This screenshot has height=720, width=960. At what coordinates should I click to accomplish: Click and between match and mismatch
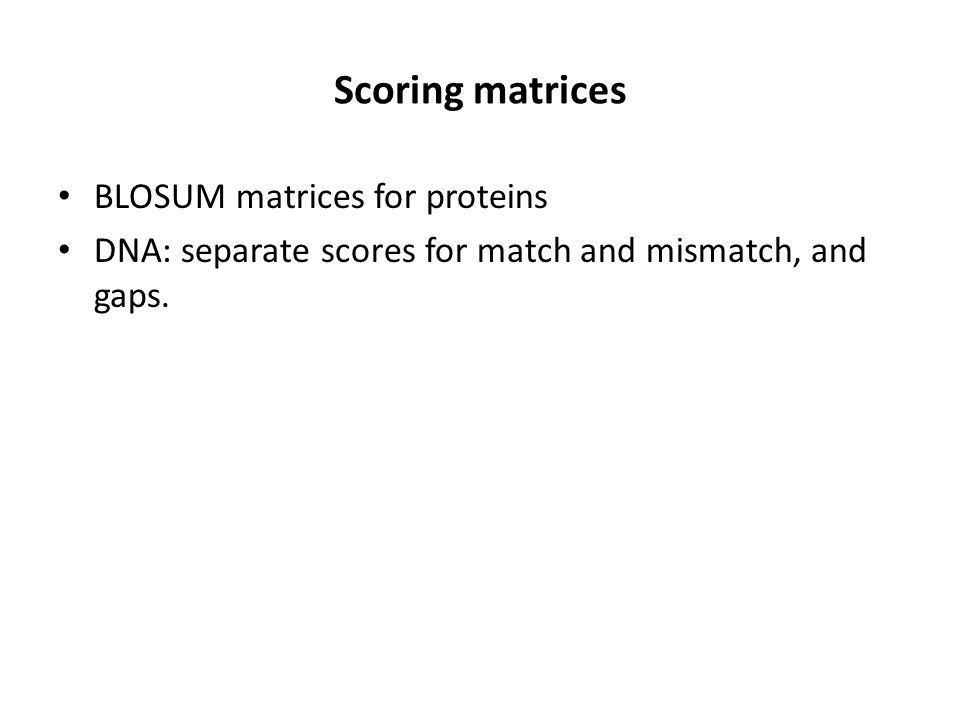click(607, 250)
